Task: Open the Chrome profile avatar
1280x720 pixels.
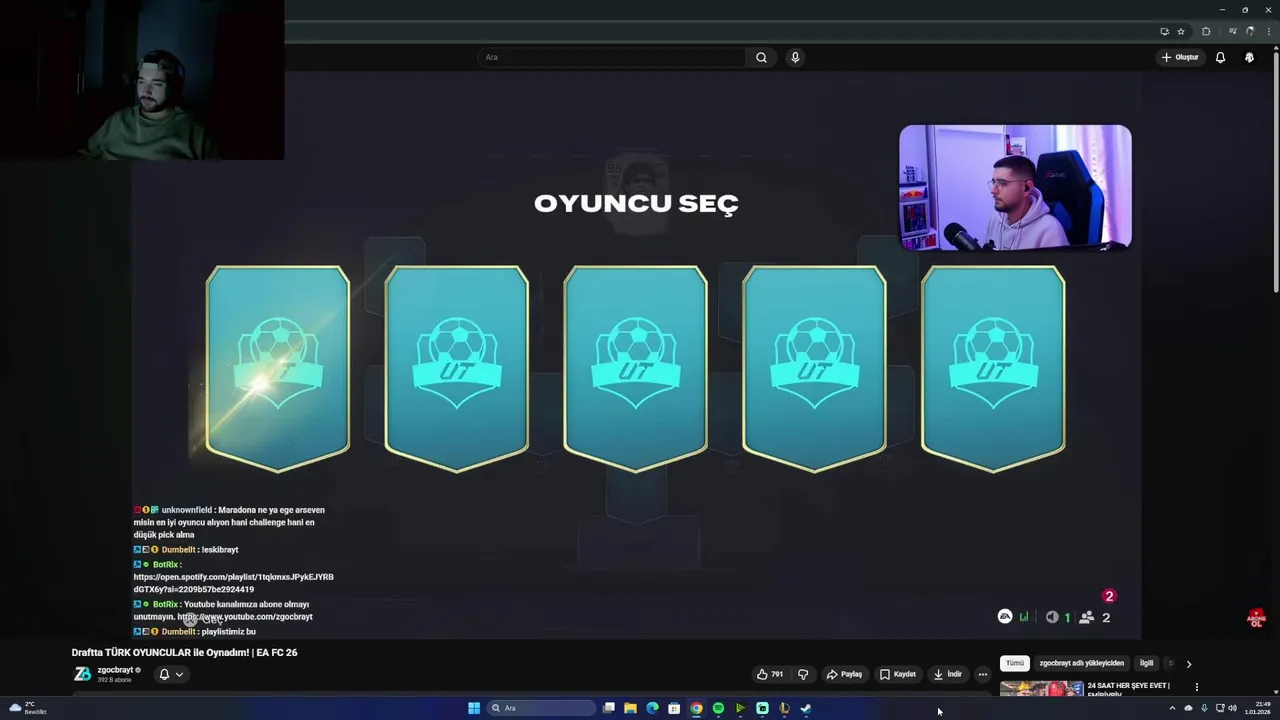Action: pyautogui.click(x=1251, y=31)
